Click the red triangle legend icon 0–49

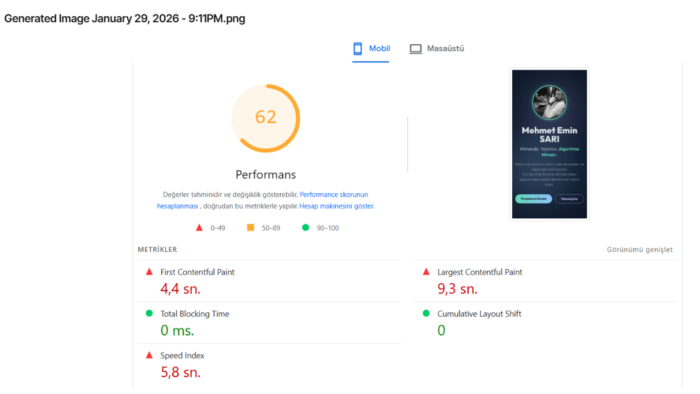click(x=199, y=228)
